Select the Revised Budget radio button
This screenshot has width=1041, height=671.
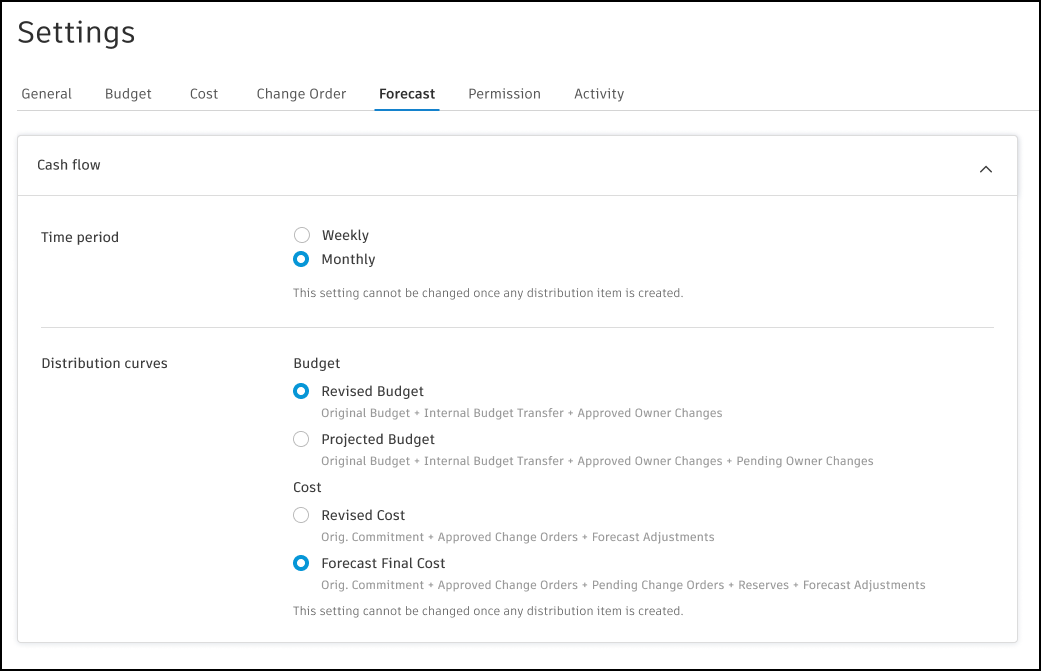coord(301,391)
